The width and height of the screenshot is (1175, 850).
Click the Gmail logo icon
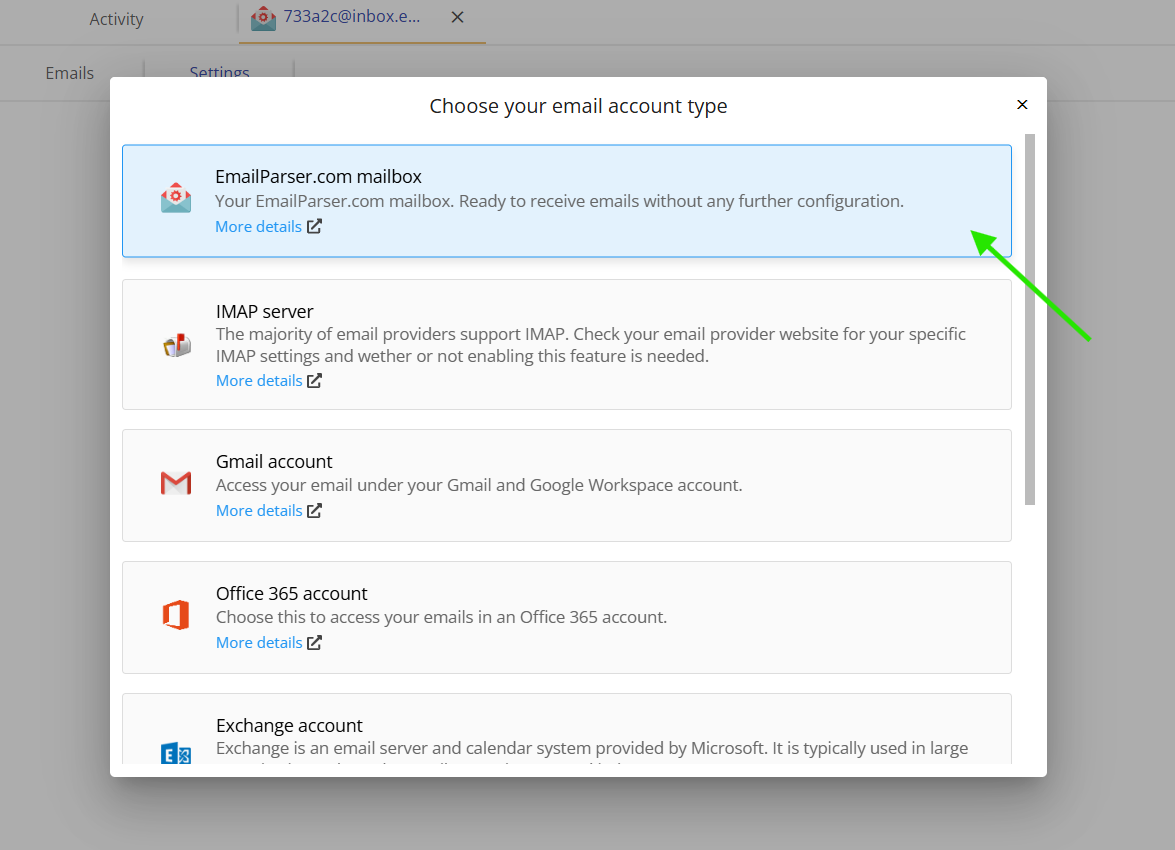pyautogui.click(x=176, y=483)
